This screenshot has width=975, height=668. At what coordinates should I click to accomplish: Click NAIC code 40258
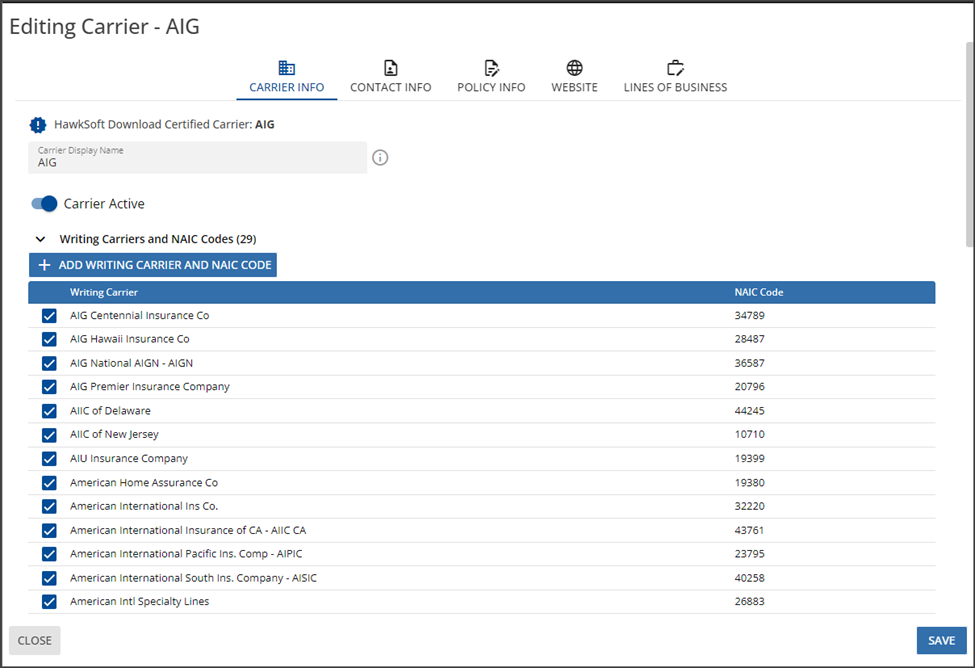(749, 578)
